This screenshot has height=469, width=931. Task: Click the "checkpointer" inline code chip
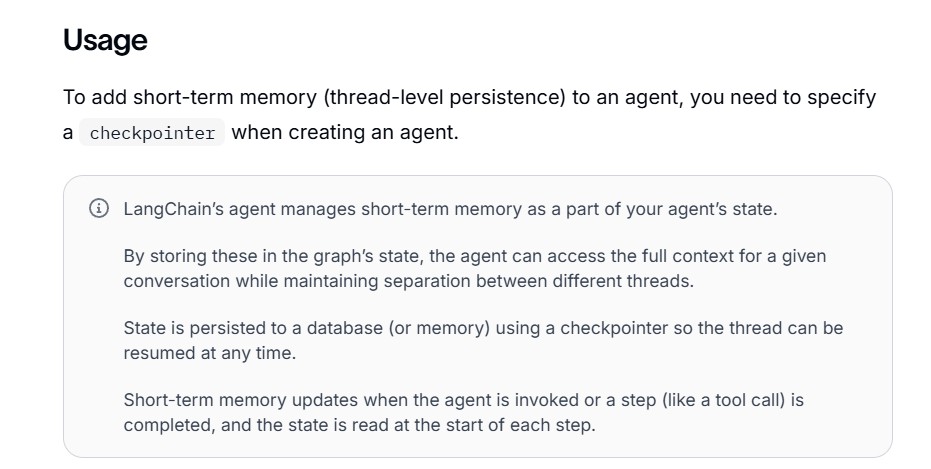[152, 132]
